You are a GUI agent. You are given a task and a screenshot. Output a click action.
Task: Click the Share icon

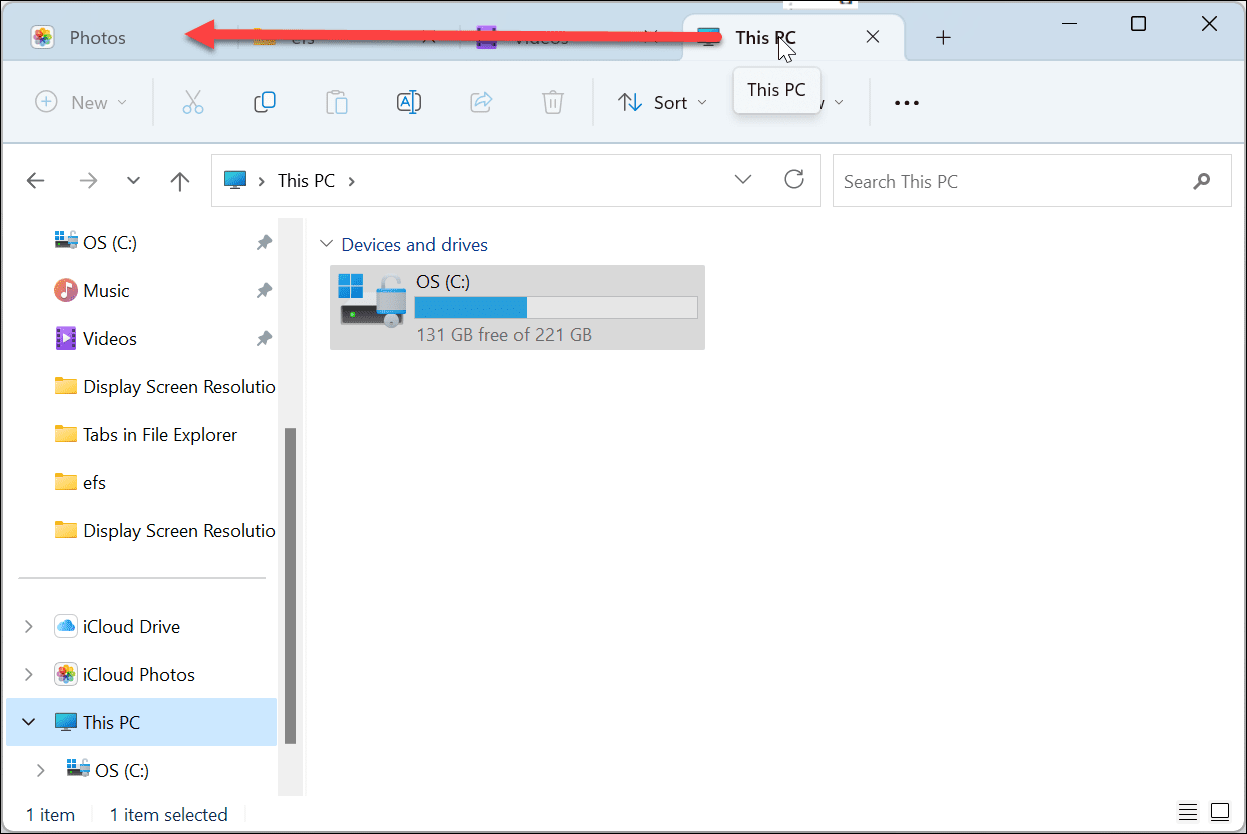click(481, 102)
